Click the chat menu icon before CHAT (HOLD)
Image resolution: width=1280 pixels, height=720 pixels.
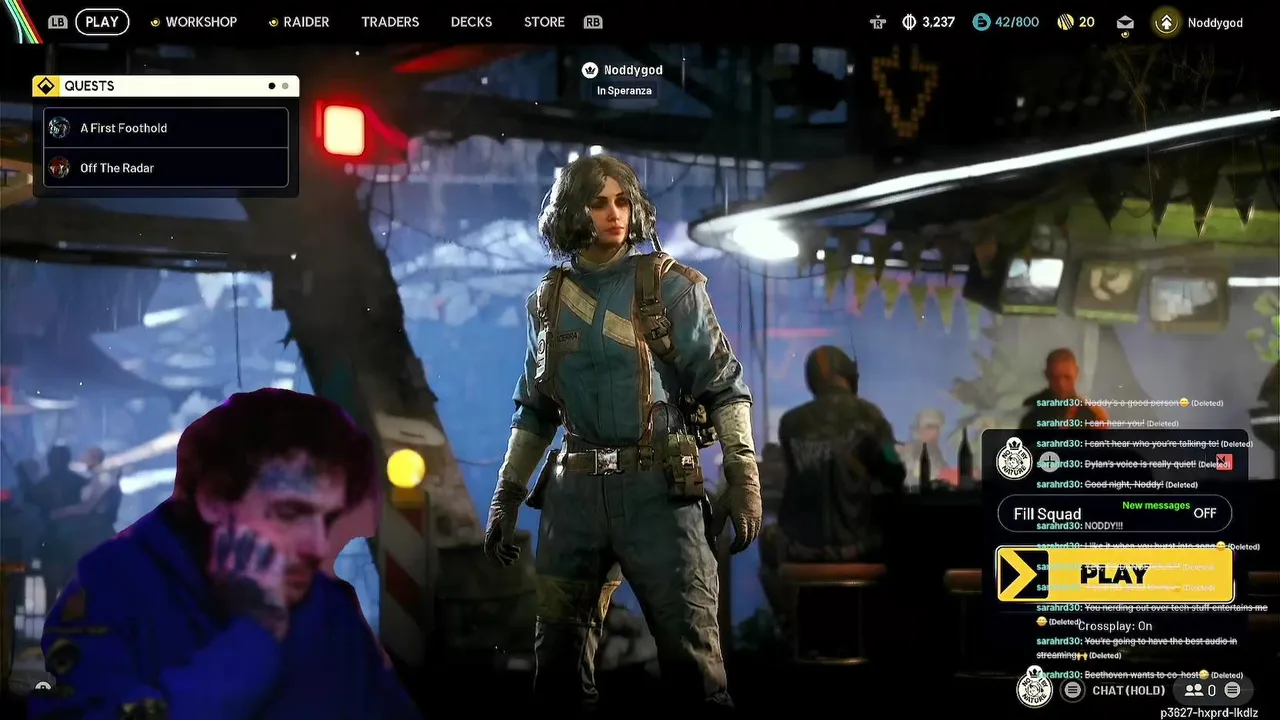click(1072, 690)
